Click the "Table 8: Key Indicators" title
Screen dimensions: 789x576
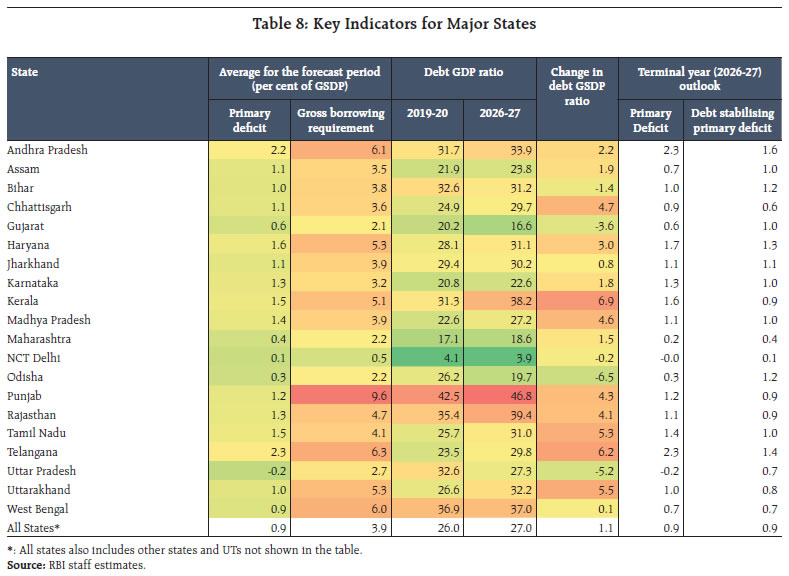pyautogui.click(x=394, y=24)
